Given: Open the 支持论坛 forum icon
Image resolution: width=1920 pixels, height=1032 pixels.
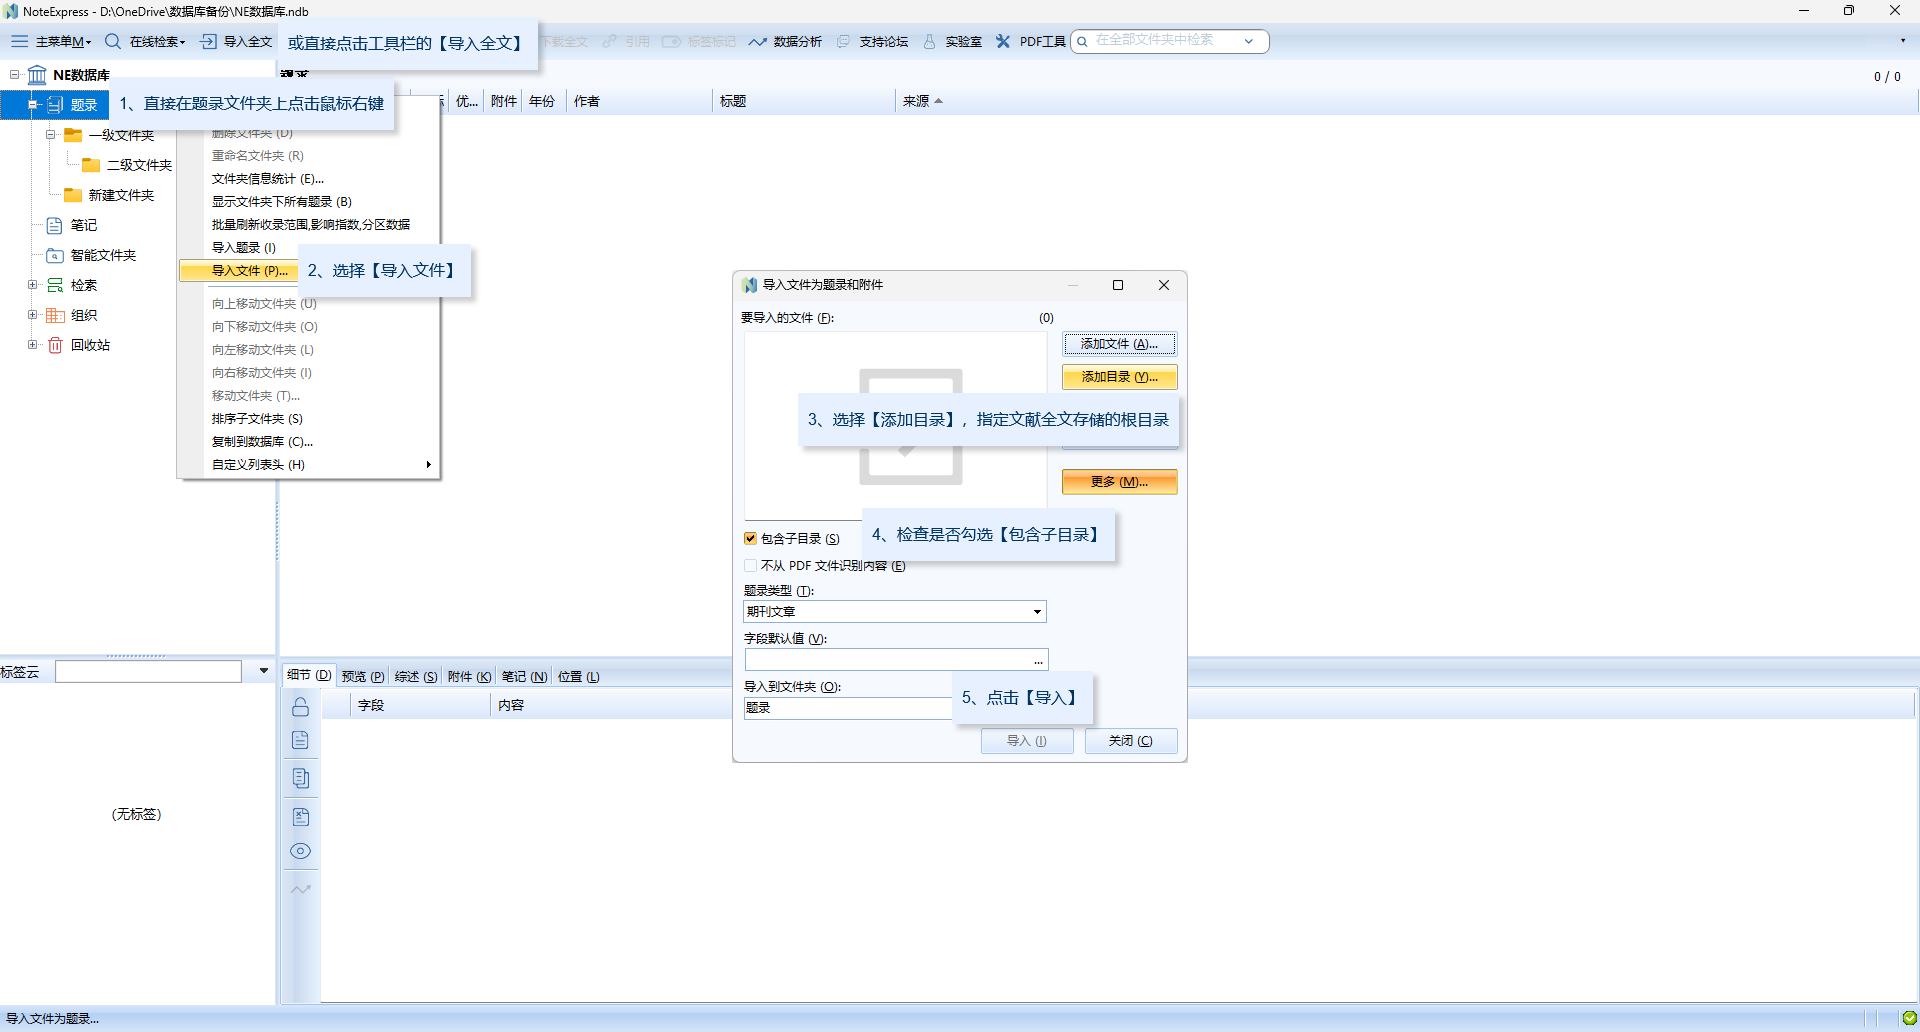Looking at the screenshot, I should coord(844,41).
